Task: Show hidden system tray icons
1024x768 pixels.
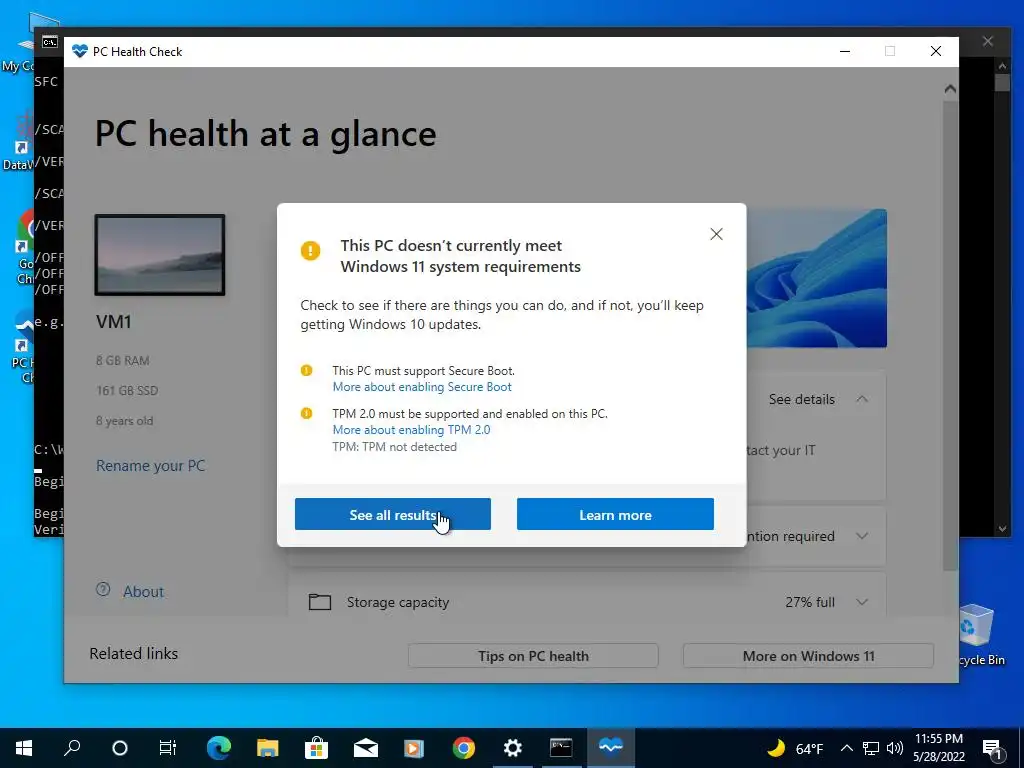Action: coord(846,748)
